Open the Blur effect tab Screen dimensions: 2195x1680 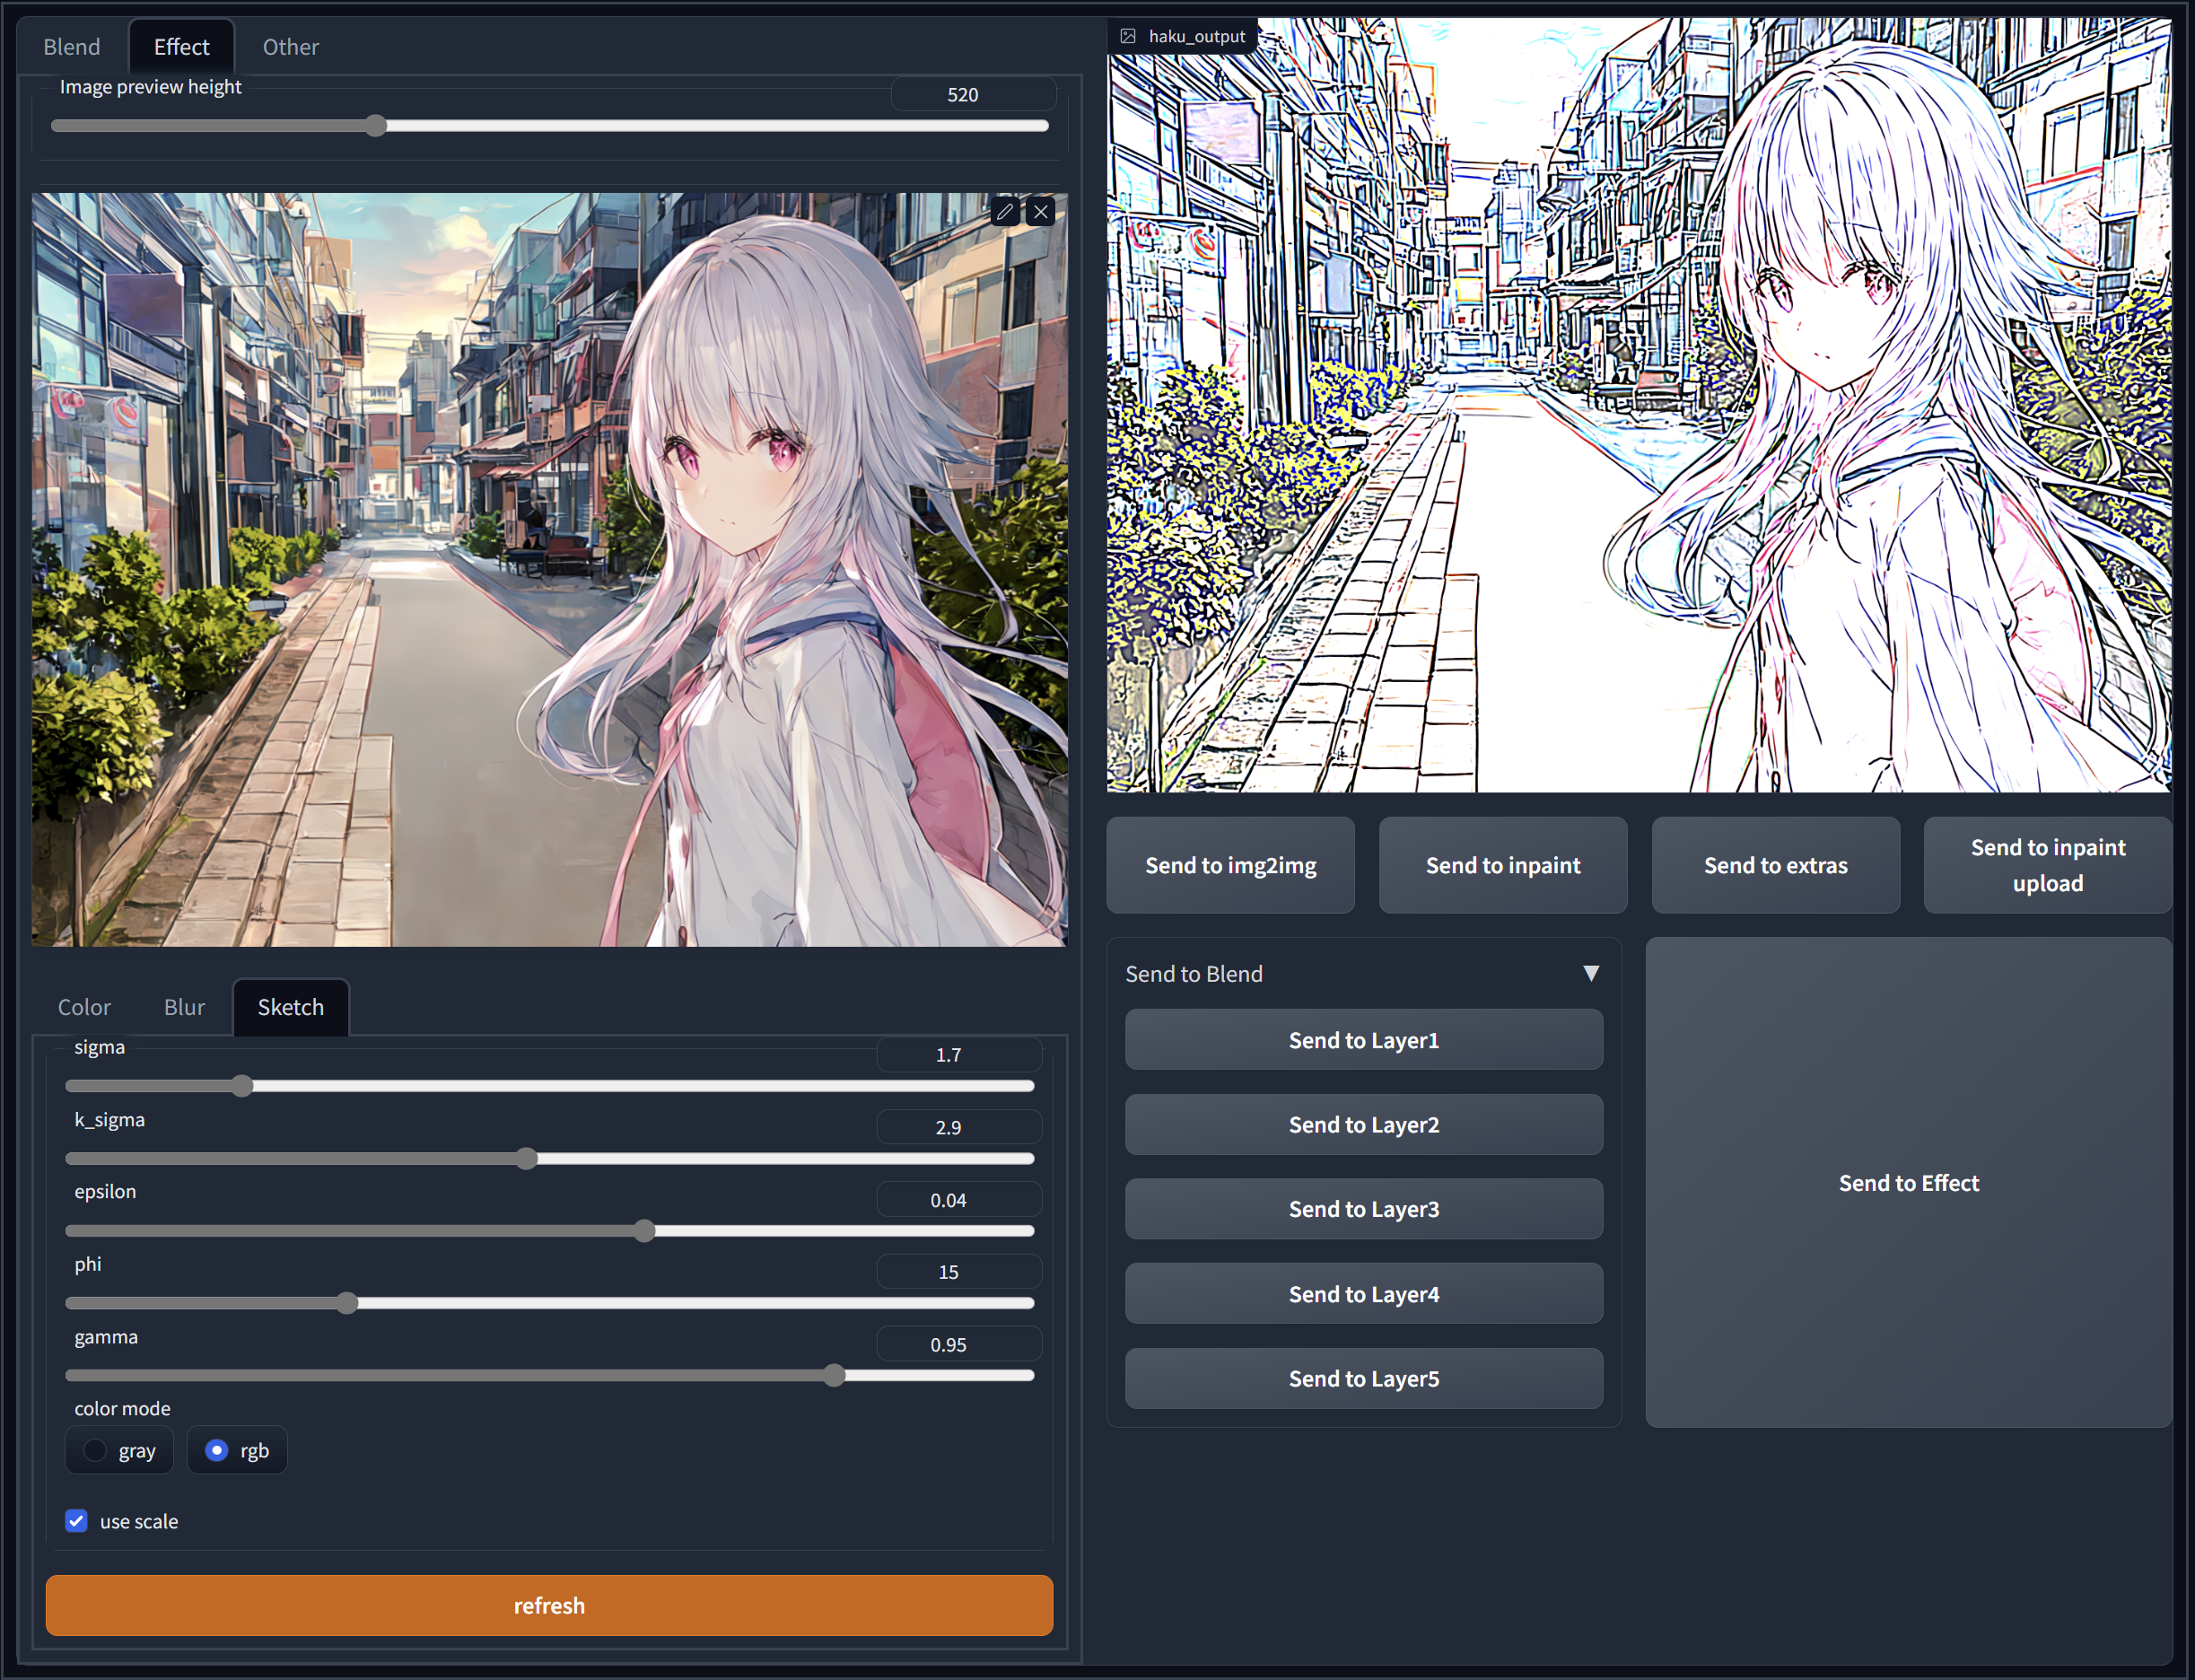coord(184,1007)
